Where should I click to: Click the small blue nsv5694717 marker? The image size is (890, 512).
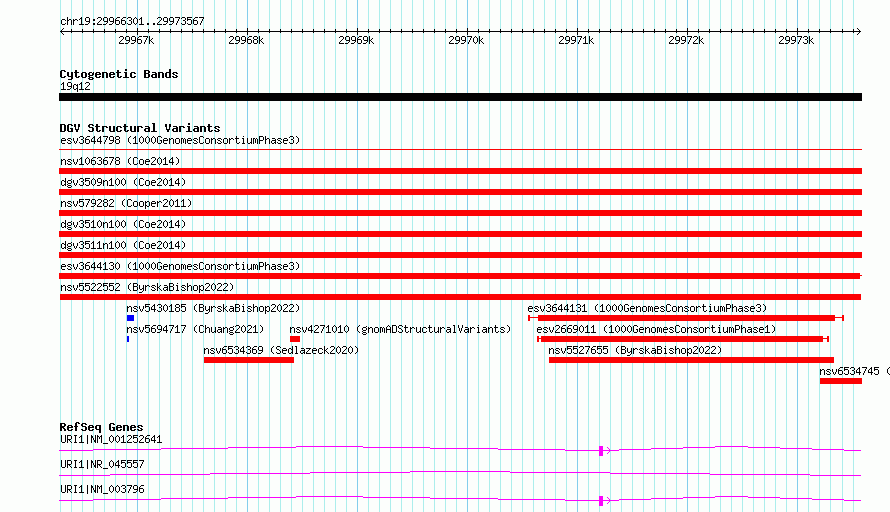click(x=128, y=339)
